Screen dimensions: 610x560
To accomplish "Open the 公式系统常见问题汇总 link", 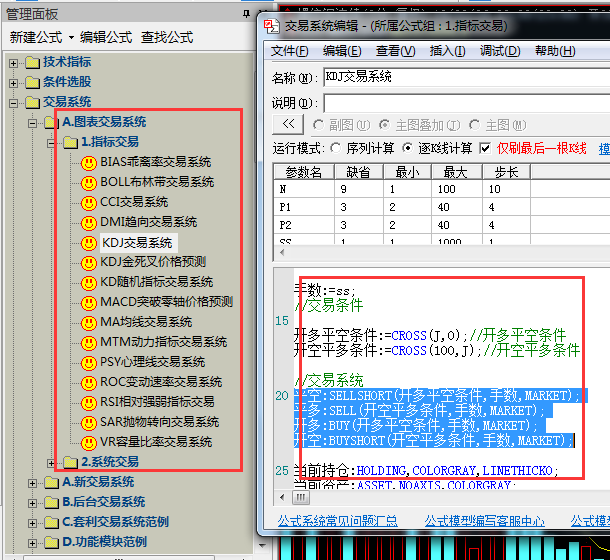I will click(337, 521).
